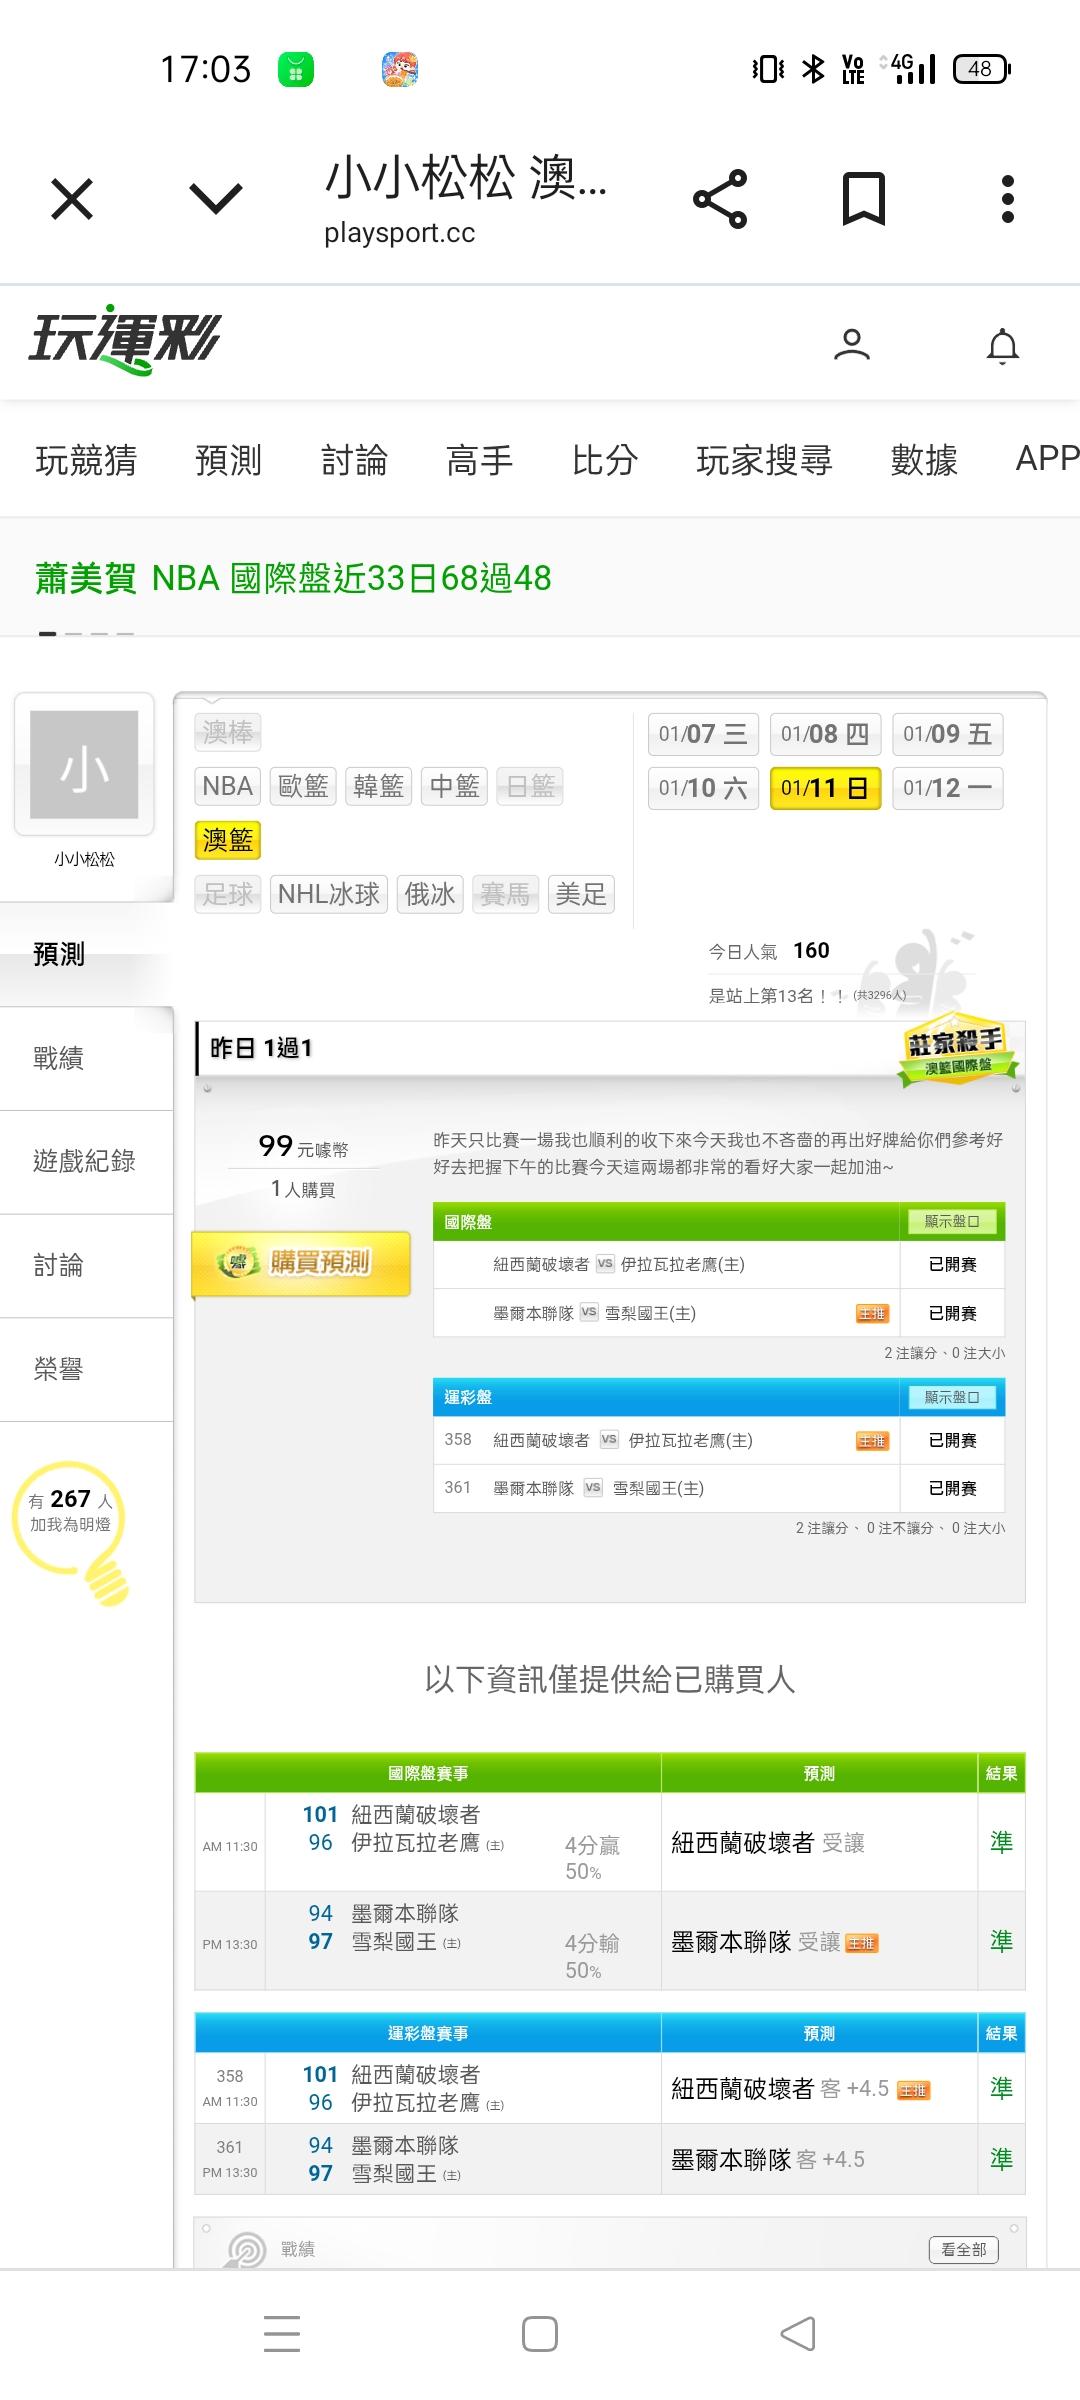The width and height of the screenshot is (1080, 2400).
Task: Tap the 玩運彩 site logo
Action: pos(124,340)
